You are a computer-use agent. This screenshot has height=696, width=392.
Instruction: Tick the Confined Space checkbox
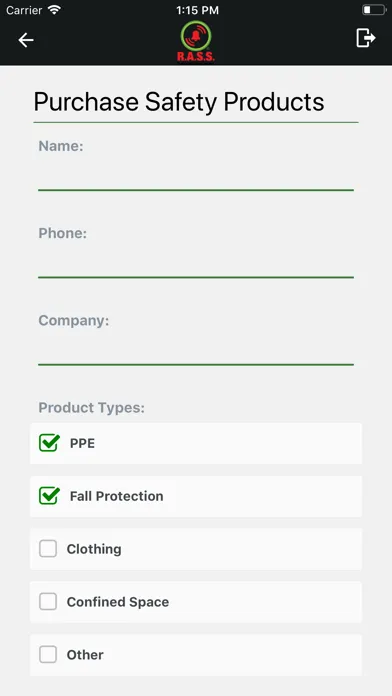pos(48,601)
